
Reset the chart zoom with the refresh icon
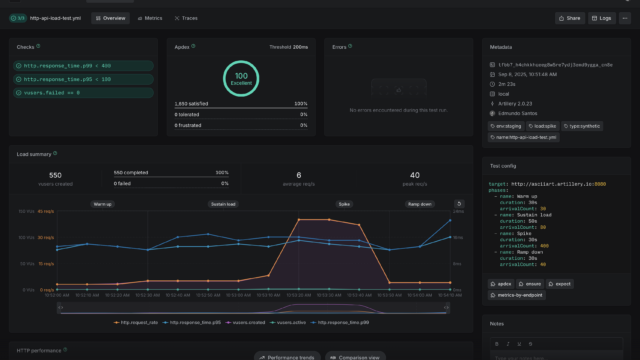click(459, 204)
